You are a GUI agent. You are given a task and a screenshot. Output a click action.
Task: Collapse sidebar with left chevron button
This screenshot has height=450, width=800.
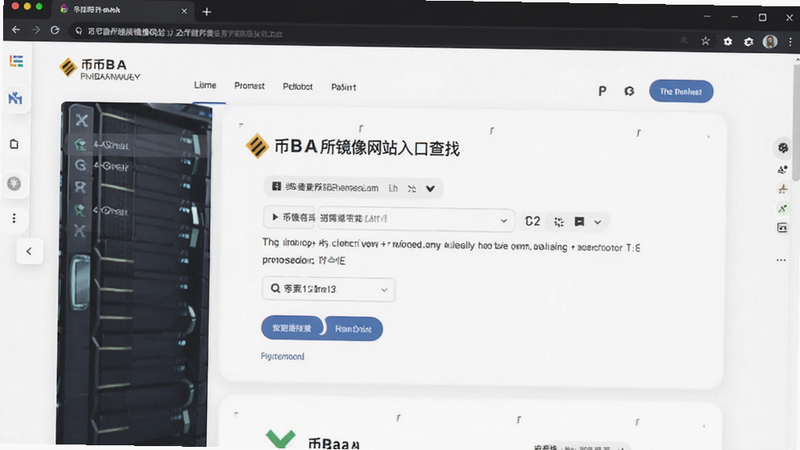point(29,251)
